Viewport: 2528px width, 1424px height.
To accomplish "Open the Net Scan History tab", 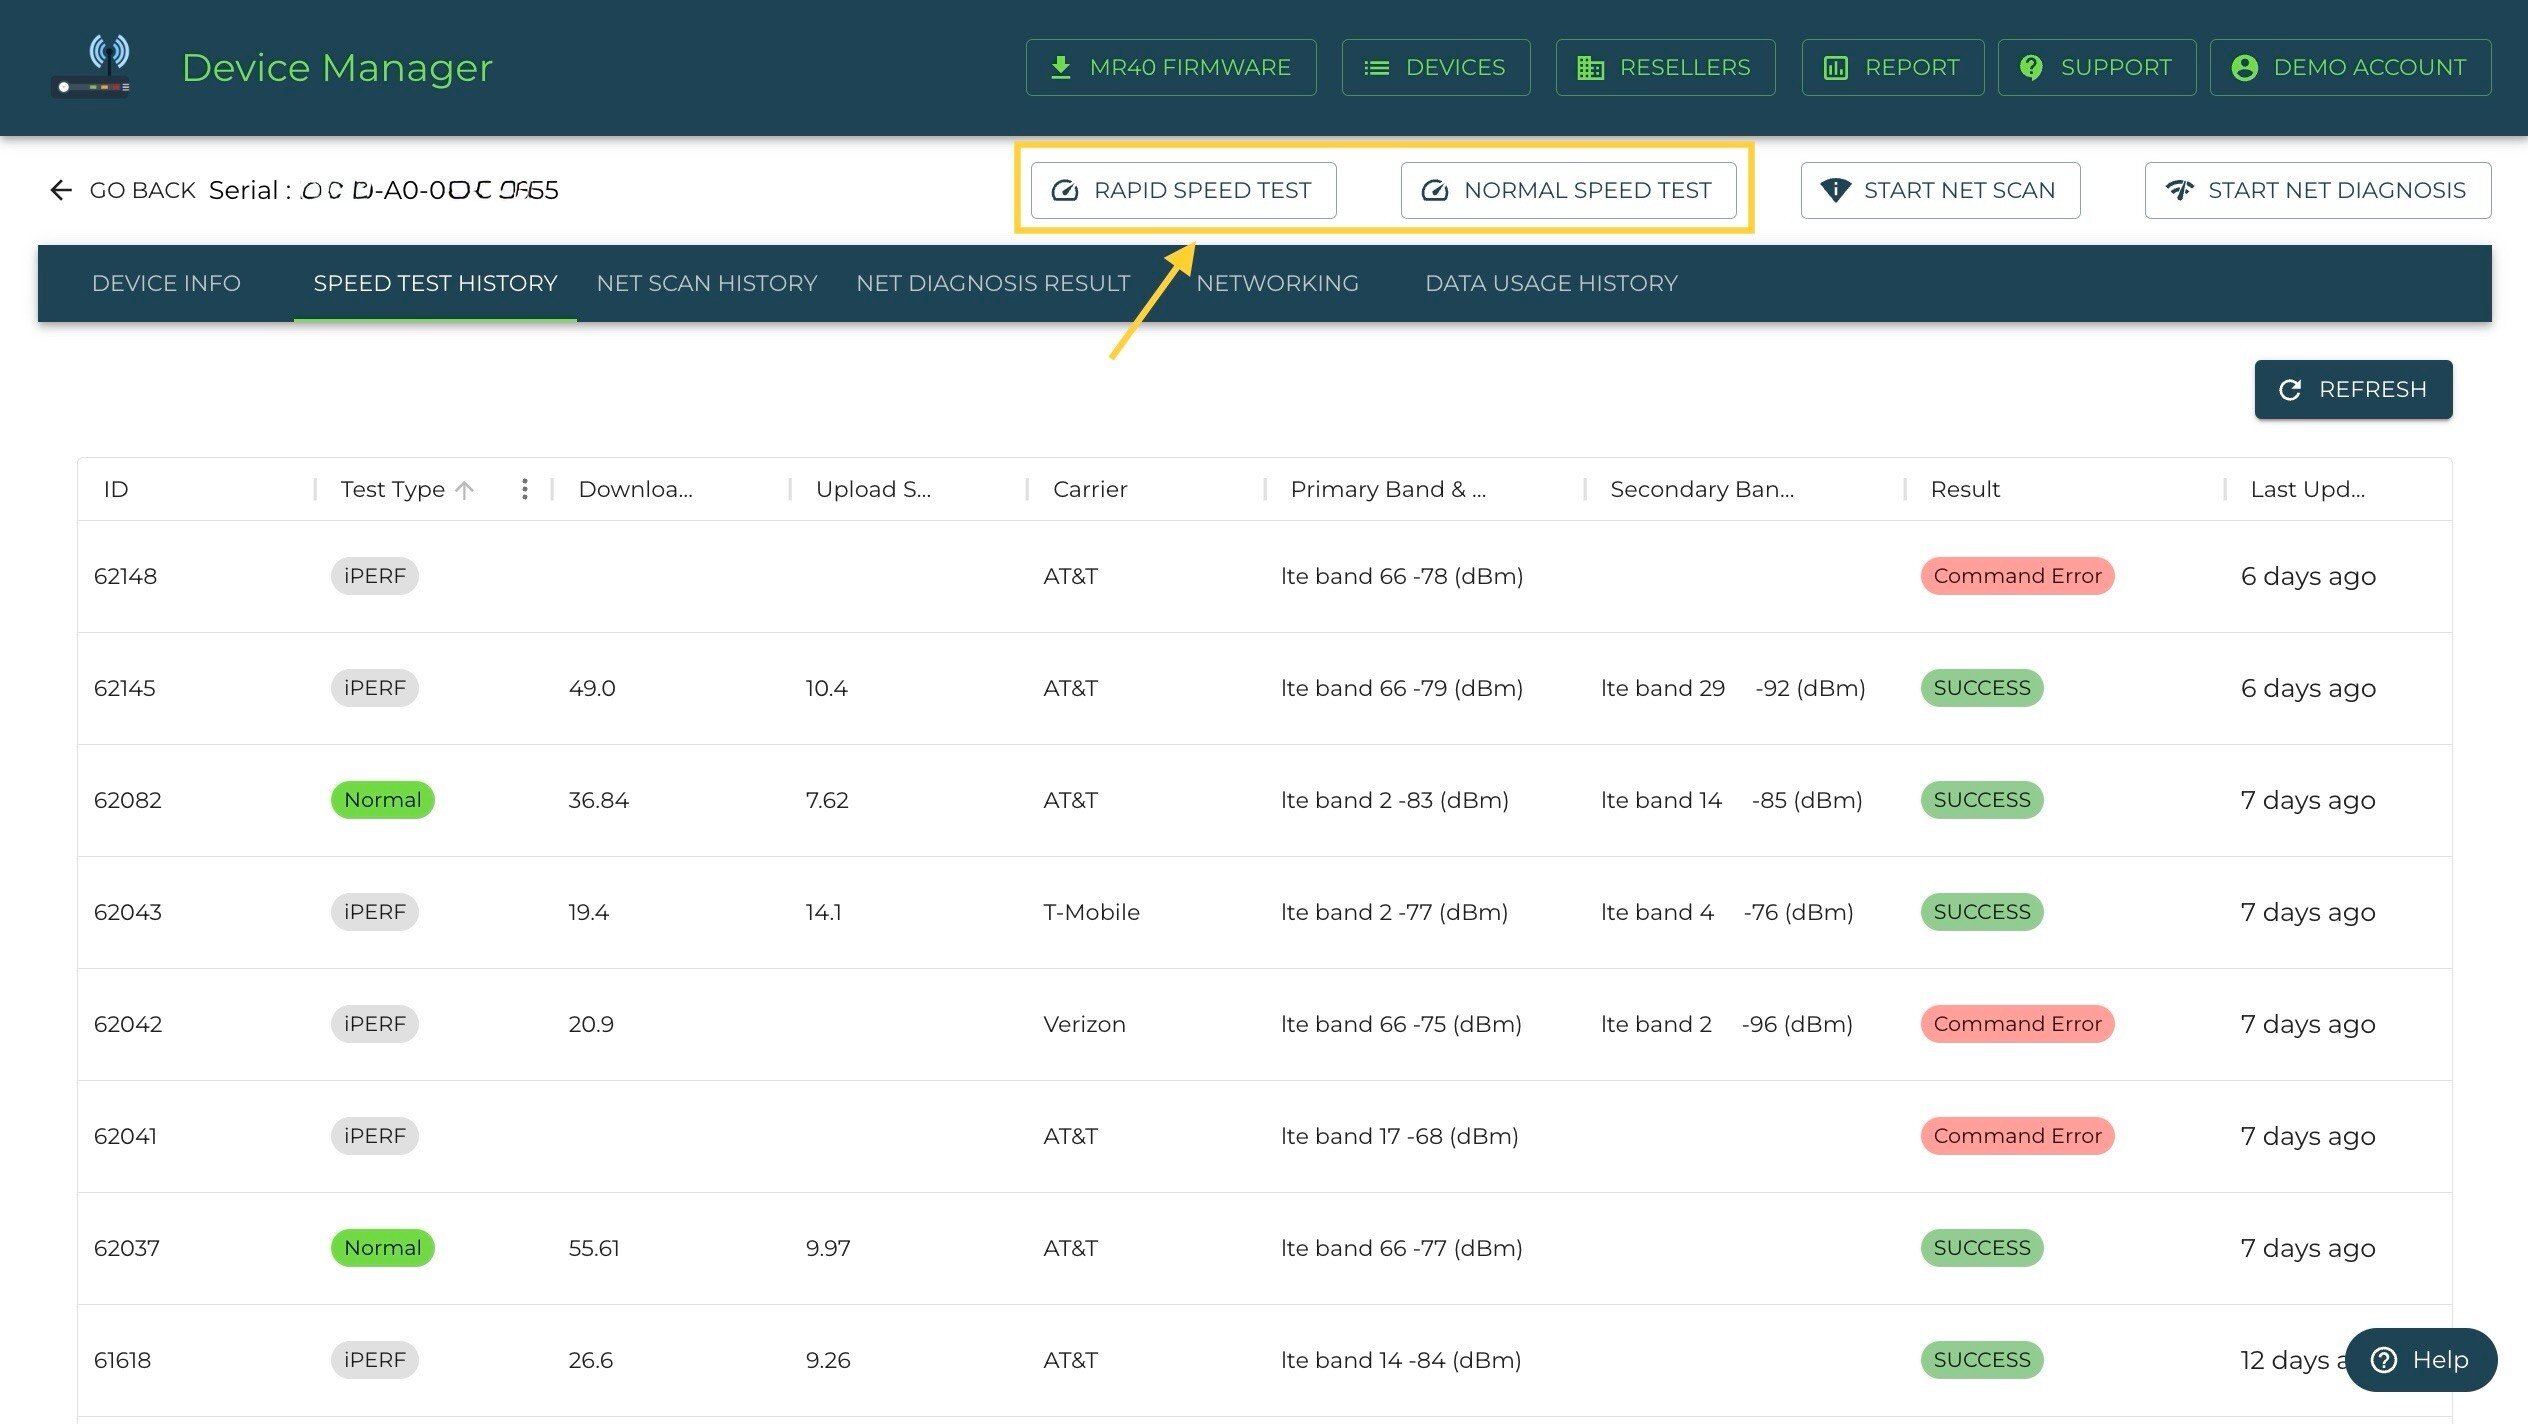I will coord(706,283).
